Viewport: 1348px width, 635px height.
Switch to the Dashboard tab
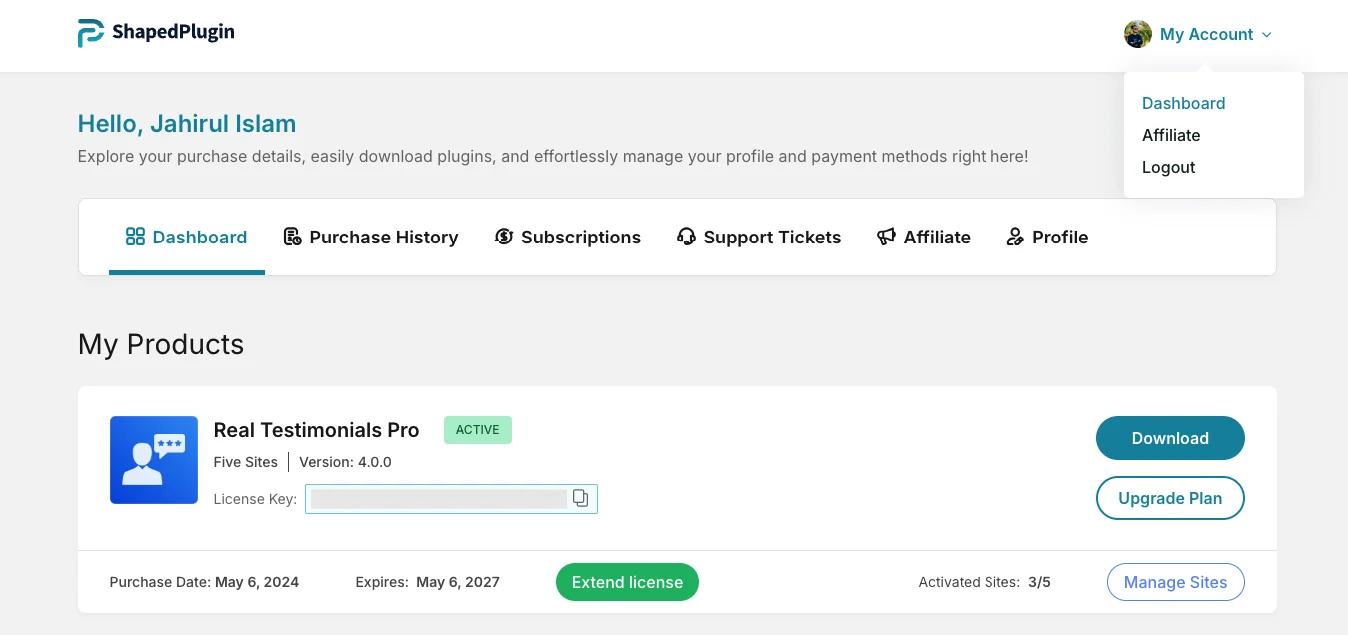coord(187,237)
